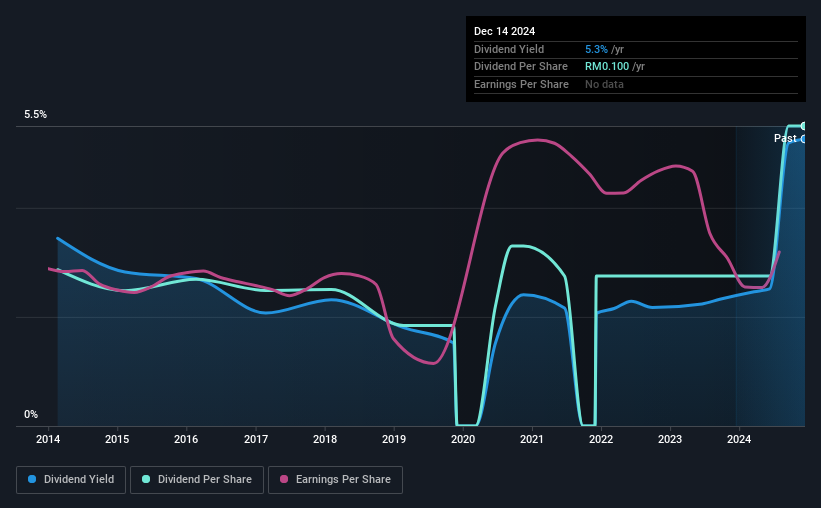
Task: Click the Past label in the chart
Action: (785, 138)
